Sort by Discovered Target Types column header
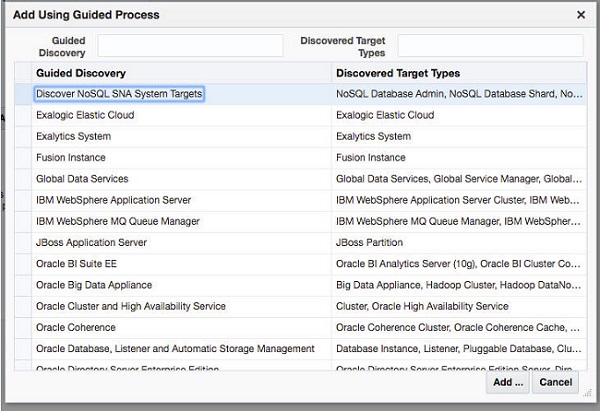The image size is (600, 411). pyautogui.click(x=397, y=73)
